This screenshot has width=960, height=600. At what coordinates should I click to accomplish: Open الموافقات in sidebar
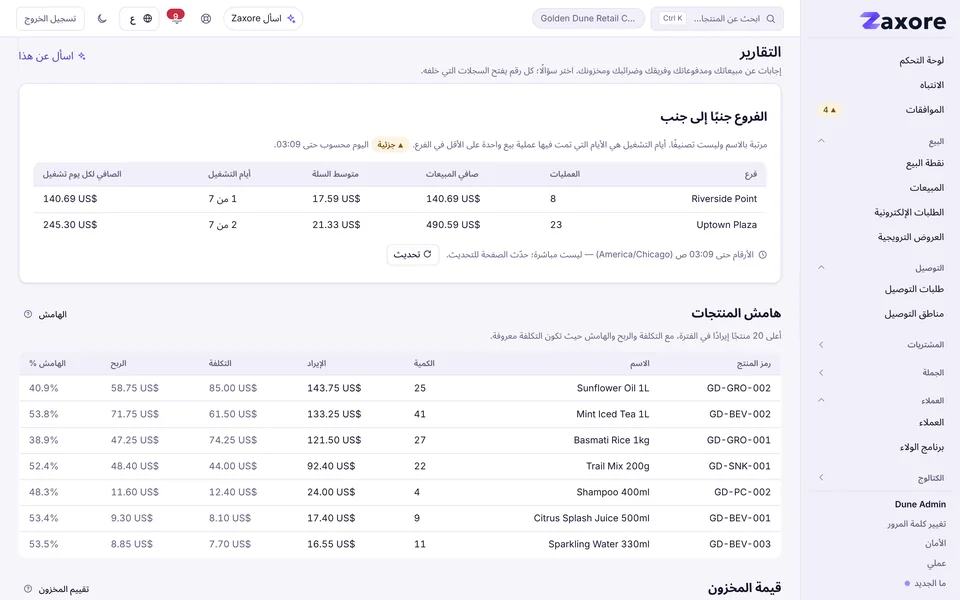click(924, 110)
